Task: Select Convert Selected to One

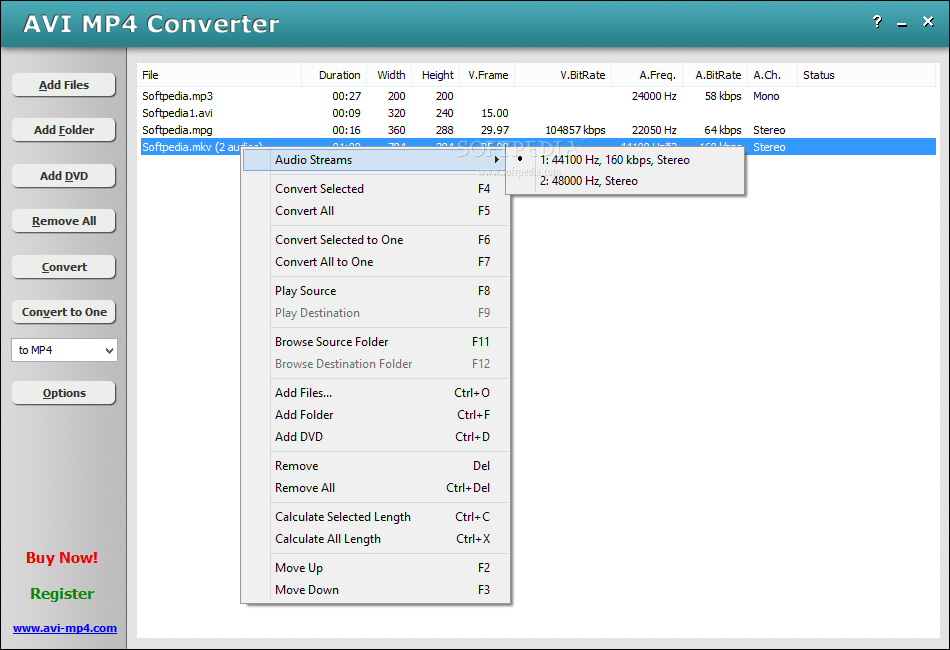Action: [376, 240]
